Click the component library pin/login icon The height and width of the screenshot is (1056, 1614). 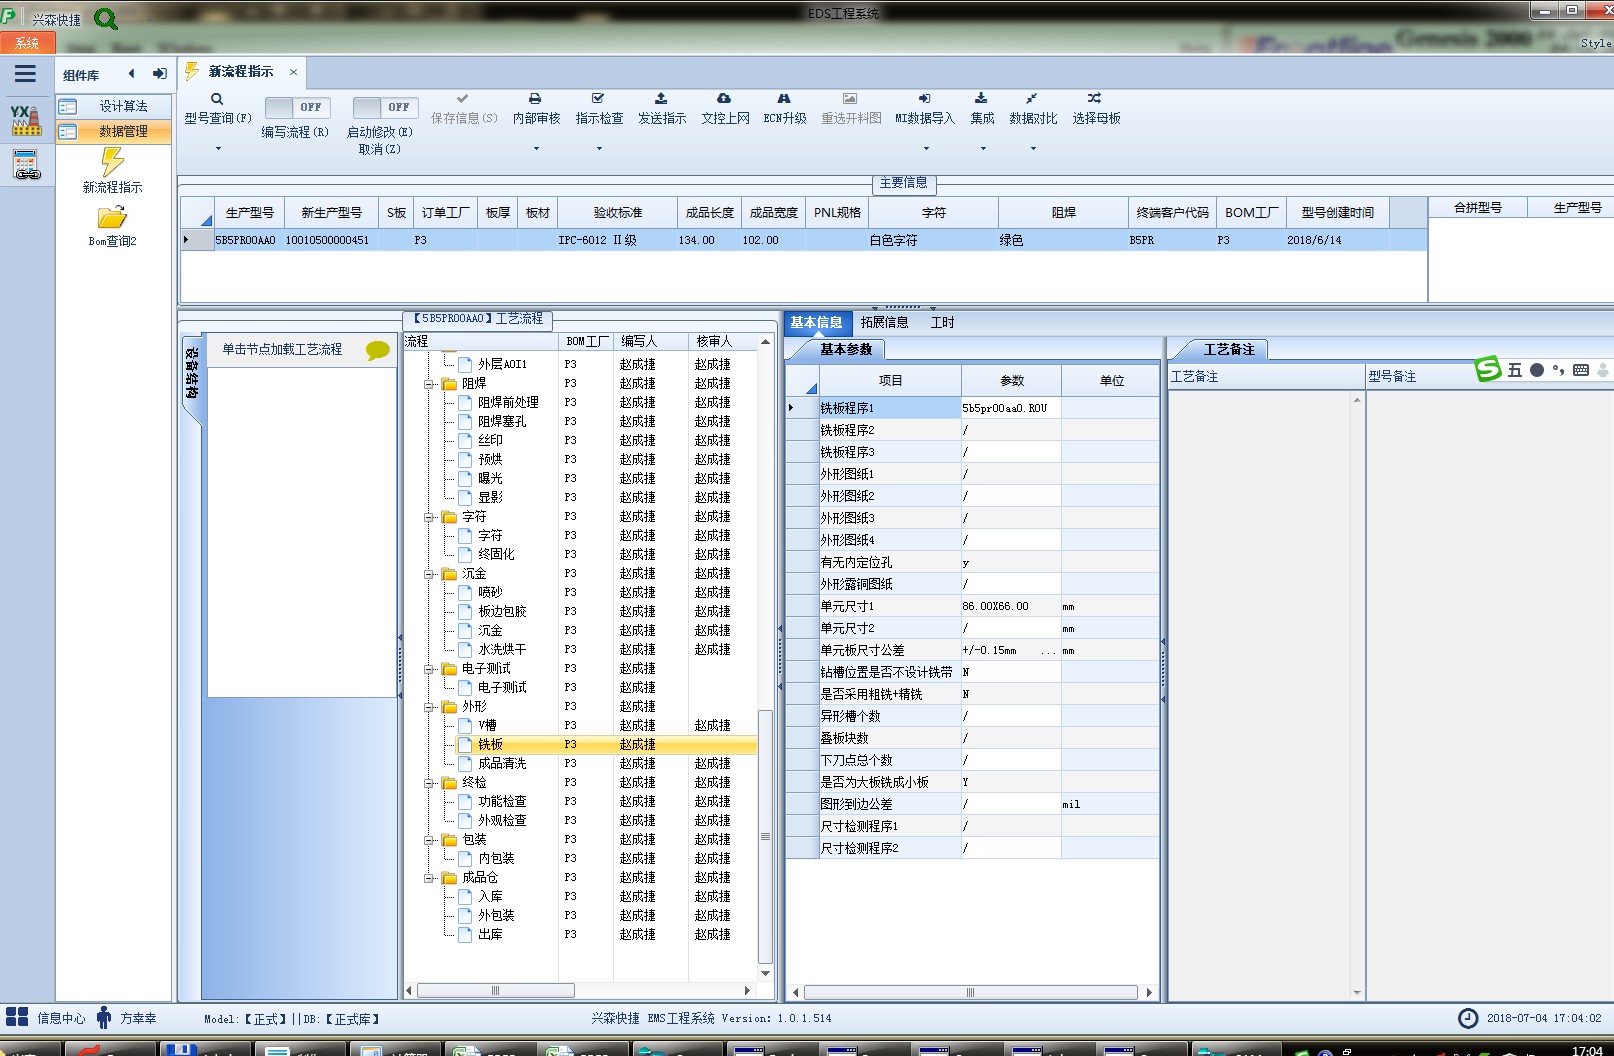click(x=159, y=73)
